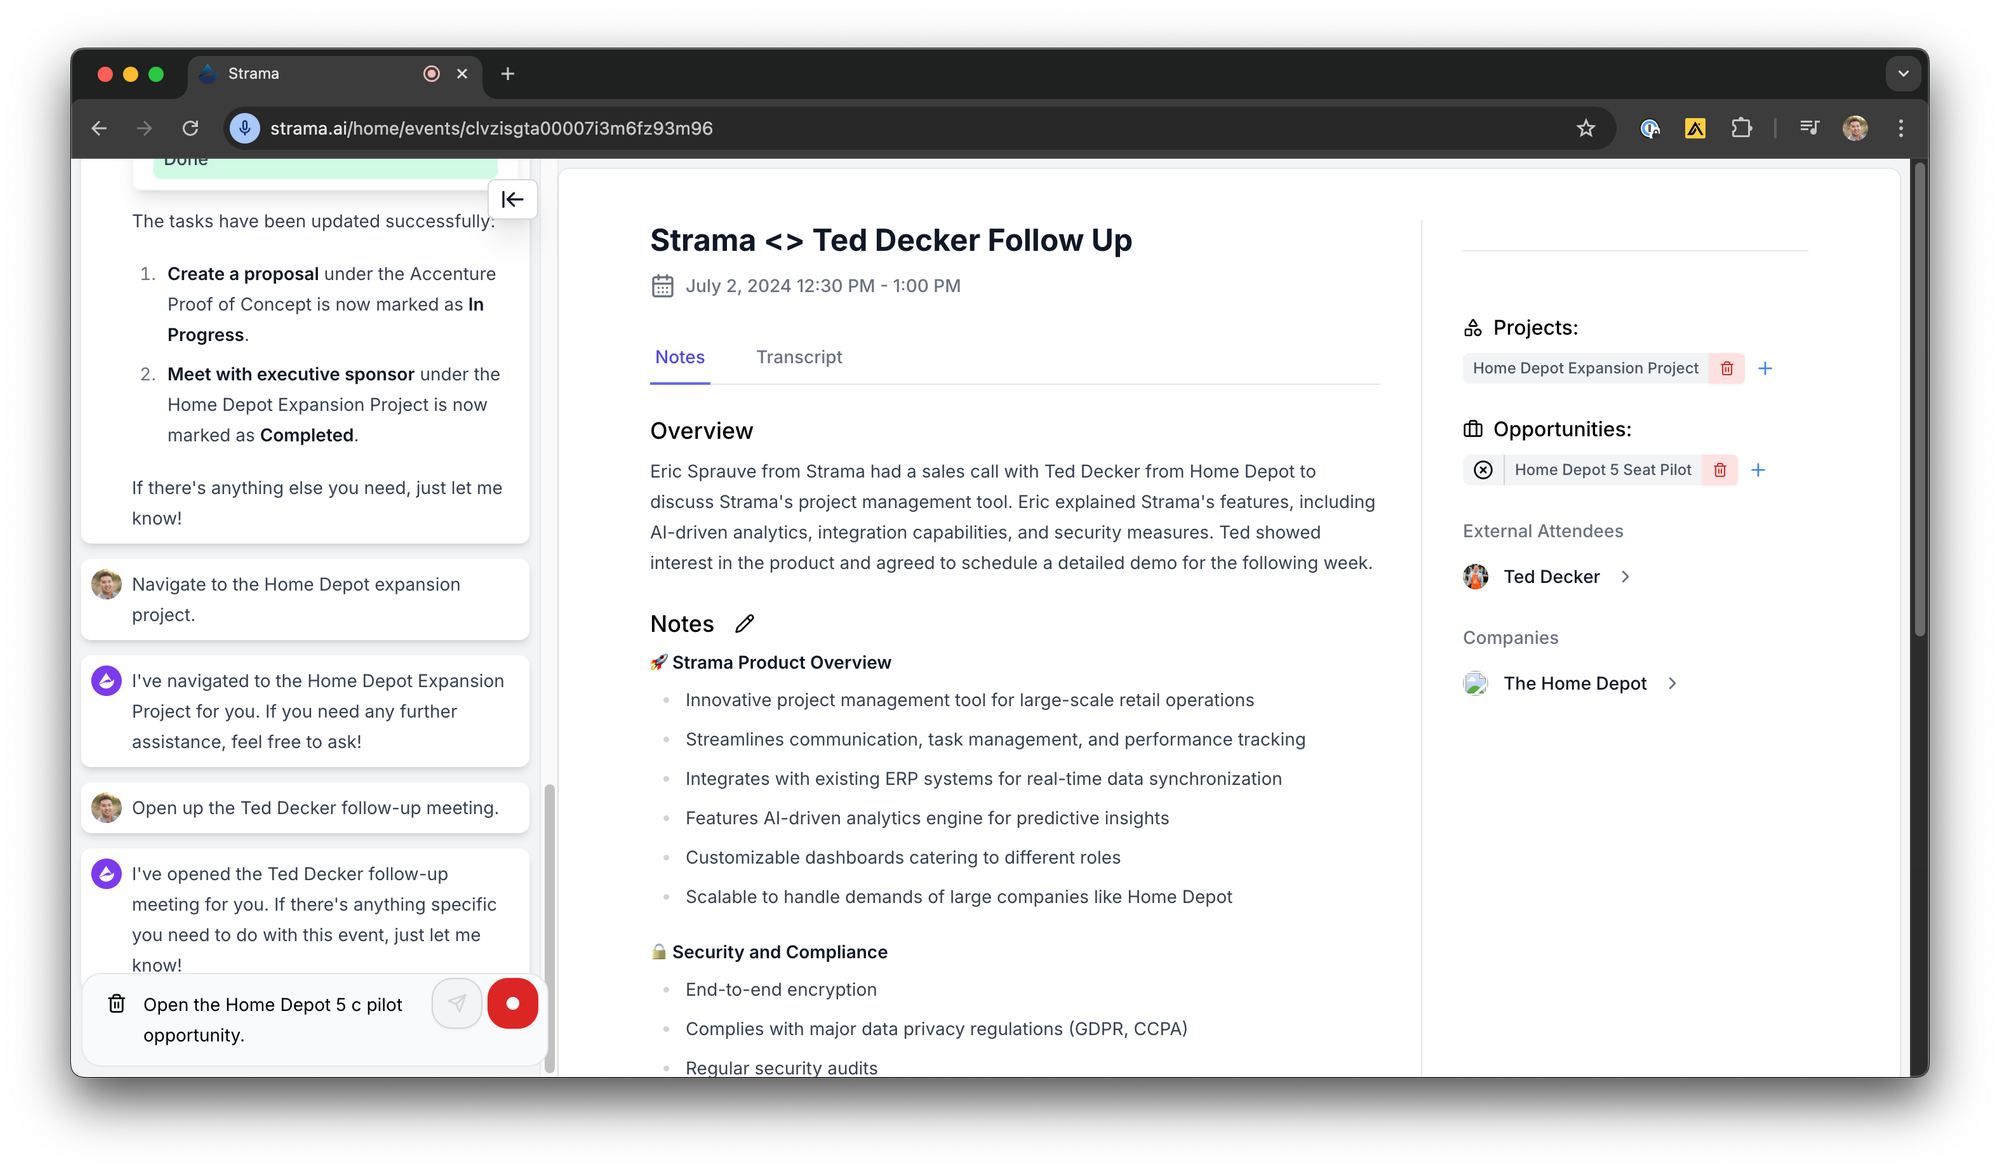Screen dimensions: 2000x1171
Task: Select the Notes tab
Action: (x=679, y=357)
